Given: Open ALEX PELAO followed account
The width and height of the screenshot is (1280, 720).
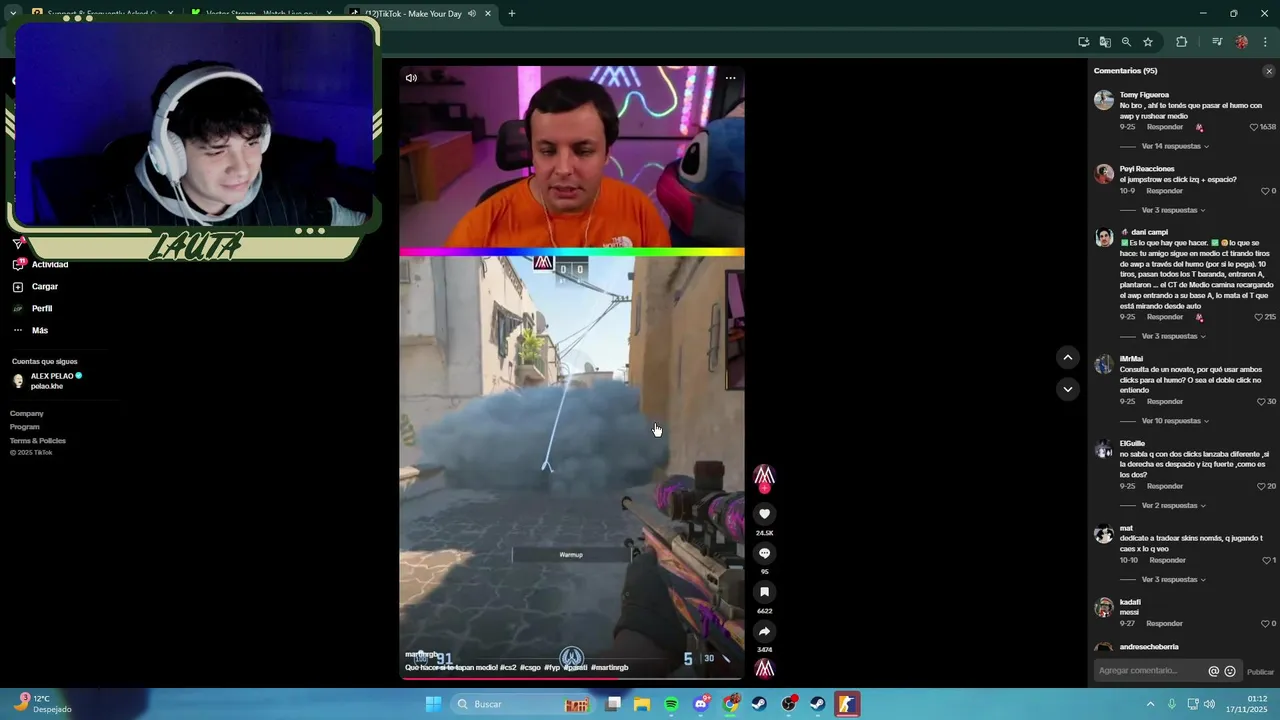Looking at the screenshot, I should tap(46, 381).
